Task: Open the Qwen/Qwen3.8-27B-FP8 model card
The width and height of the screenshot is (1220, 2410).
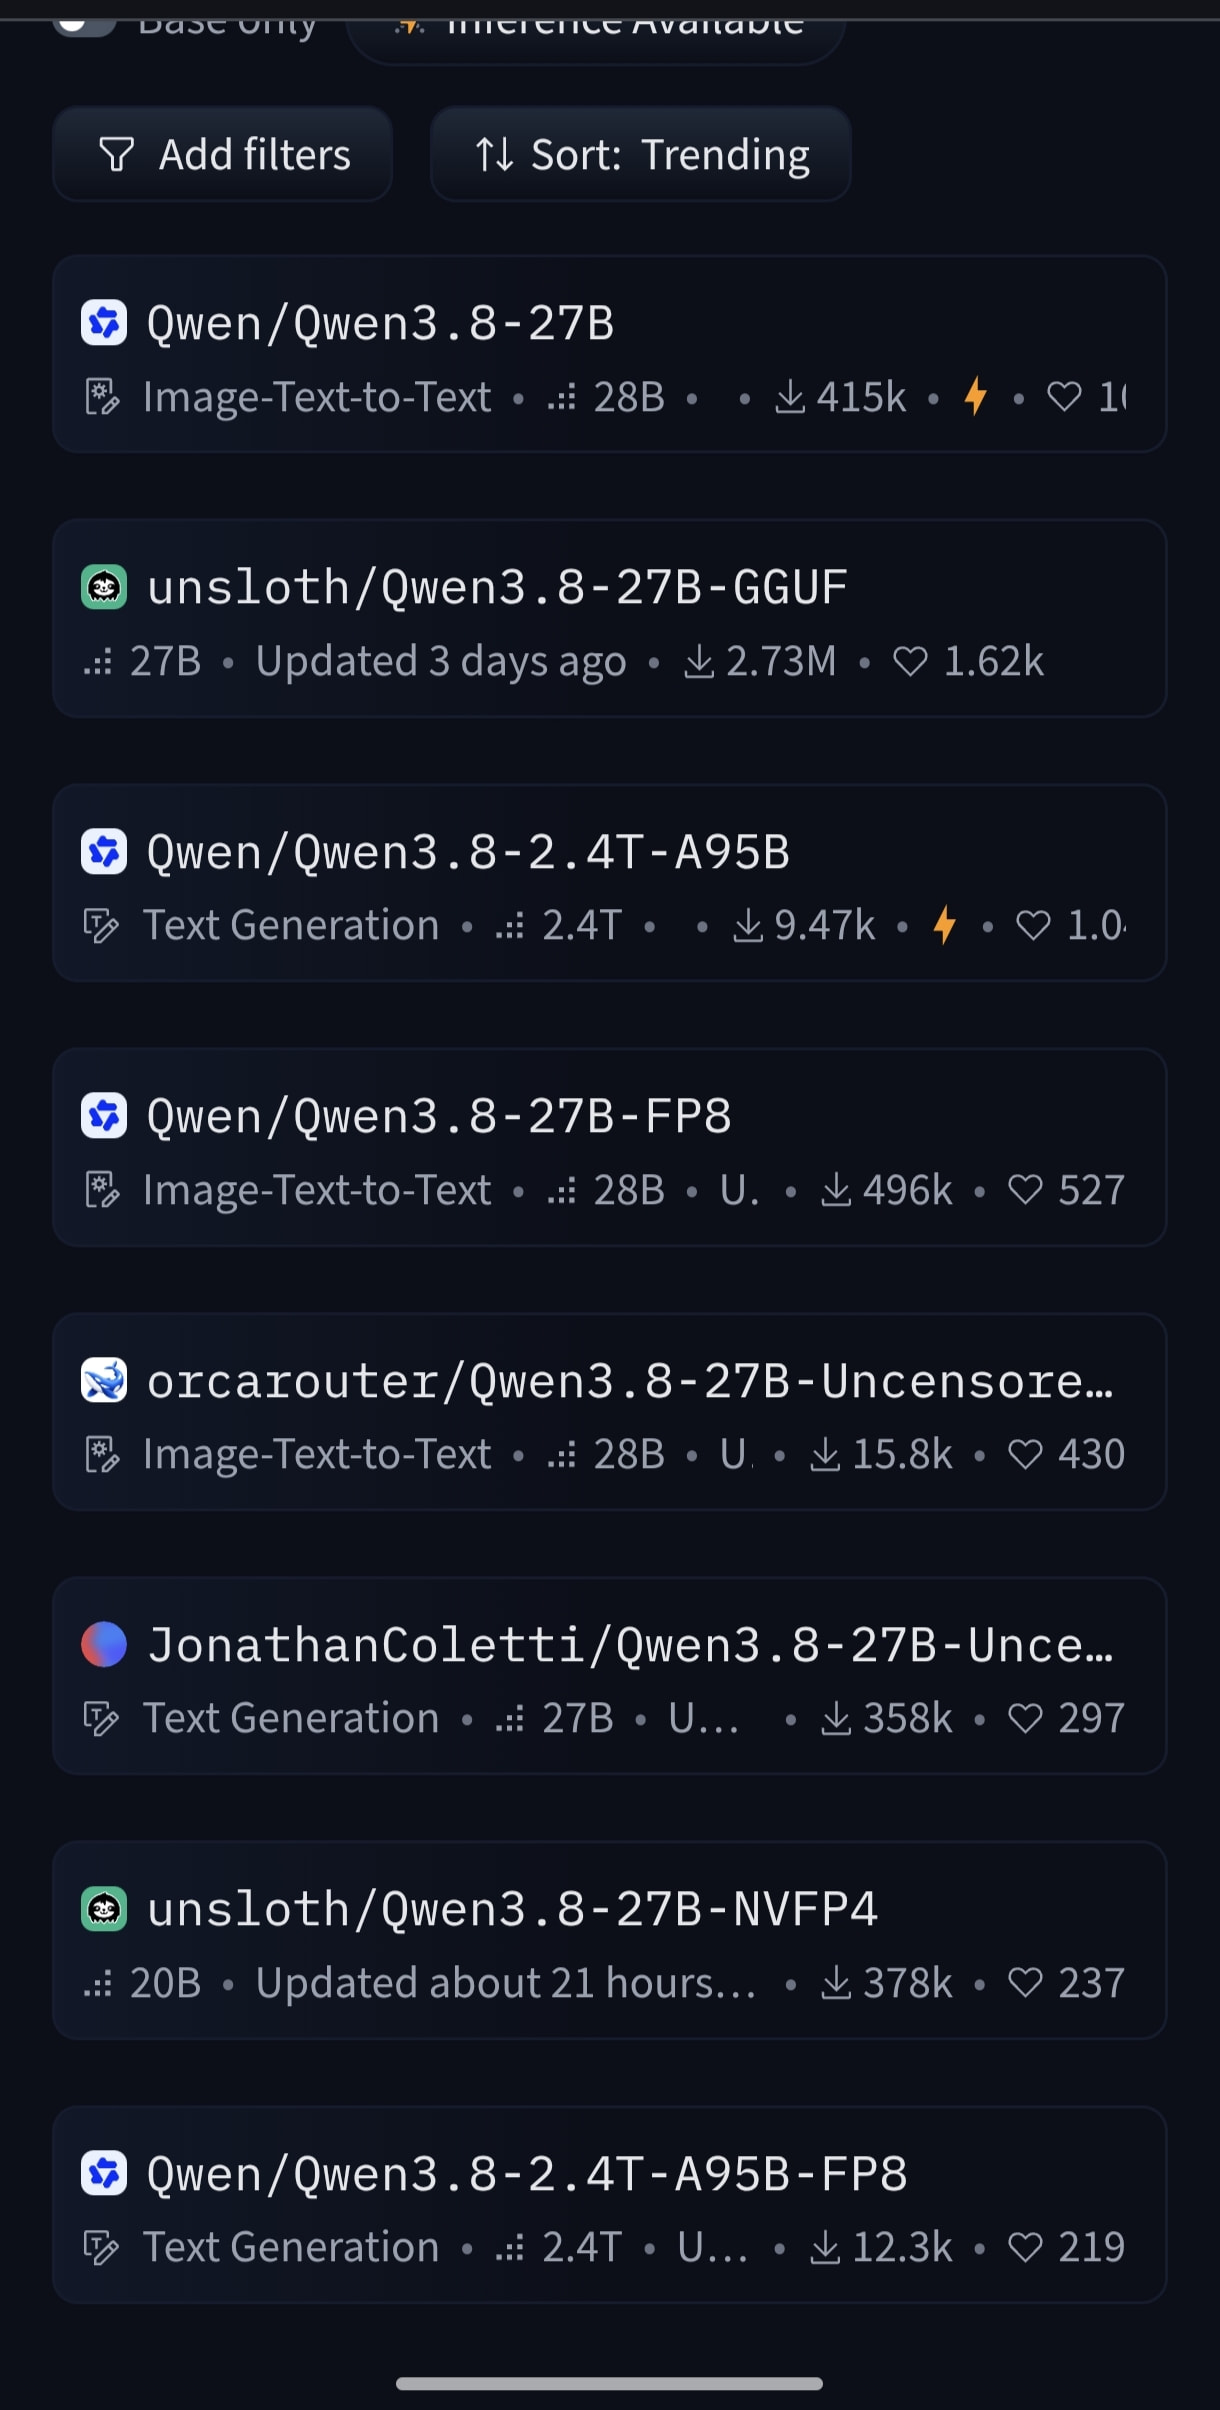Action: click(x=609, y=1147)
